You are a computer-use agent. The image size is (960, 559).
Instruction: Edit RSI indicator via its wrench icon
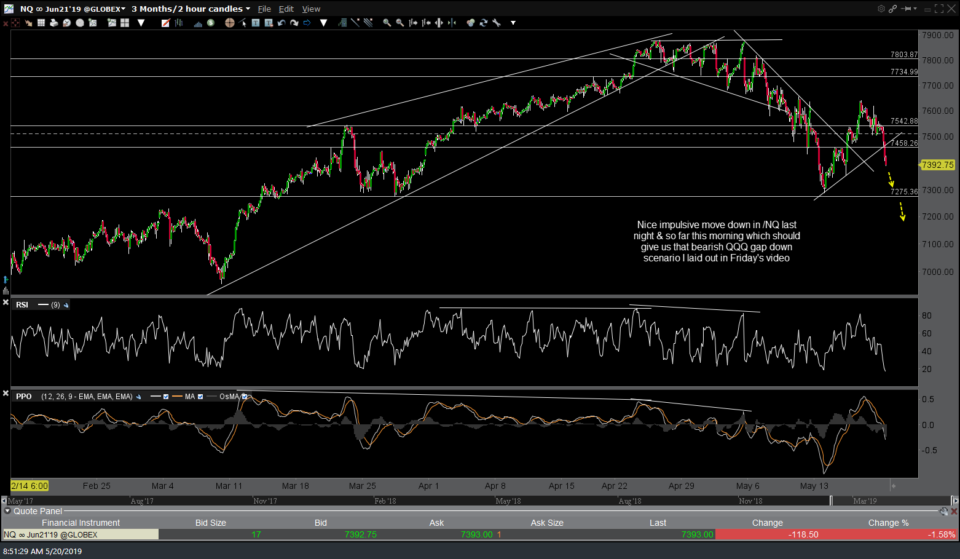(x=66, y=305)
